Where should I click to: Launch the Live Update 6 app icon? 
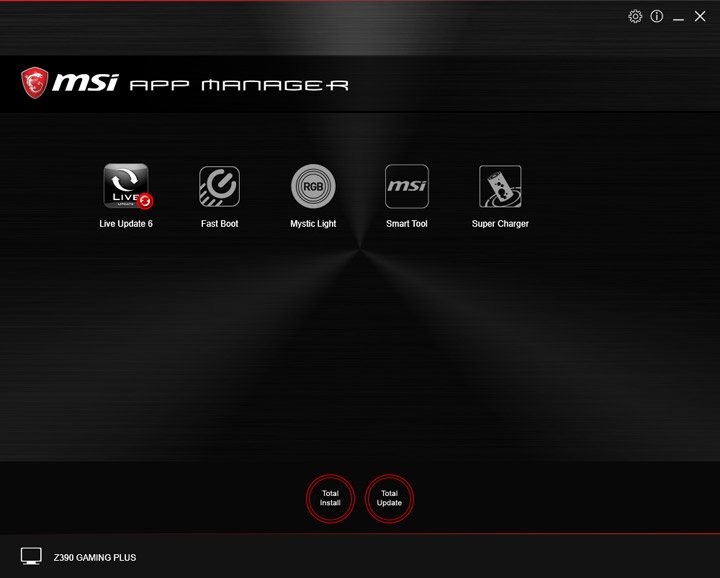(x=126, y=185)
